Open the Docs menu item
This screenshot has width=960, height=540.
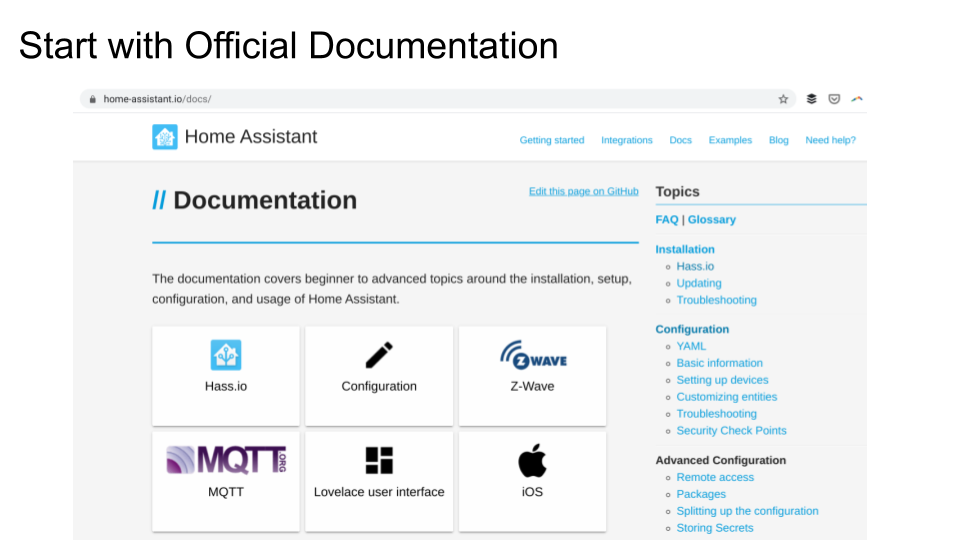tap(680, 140)
